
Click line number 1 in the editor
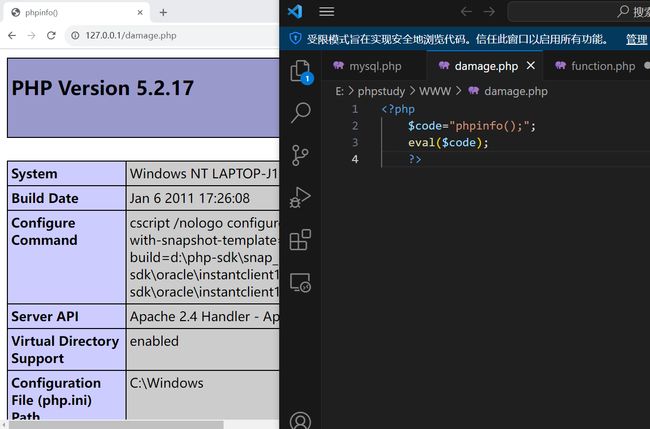coord(355,109)
